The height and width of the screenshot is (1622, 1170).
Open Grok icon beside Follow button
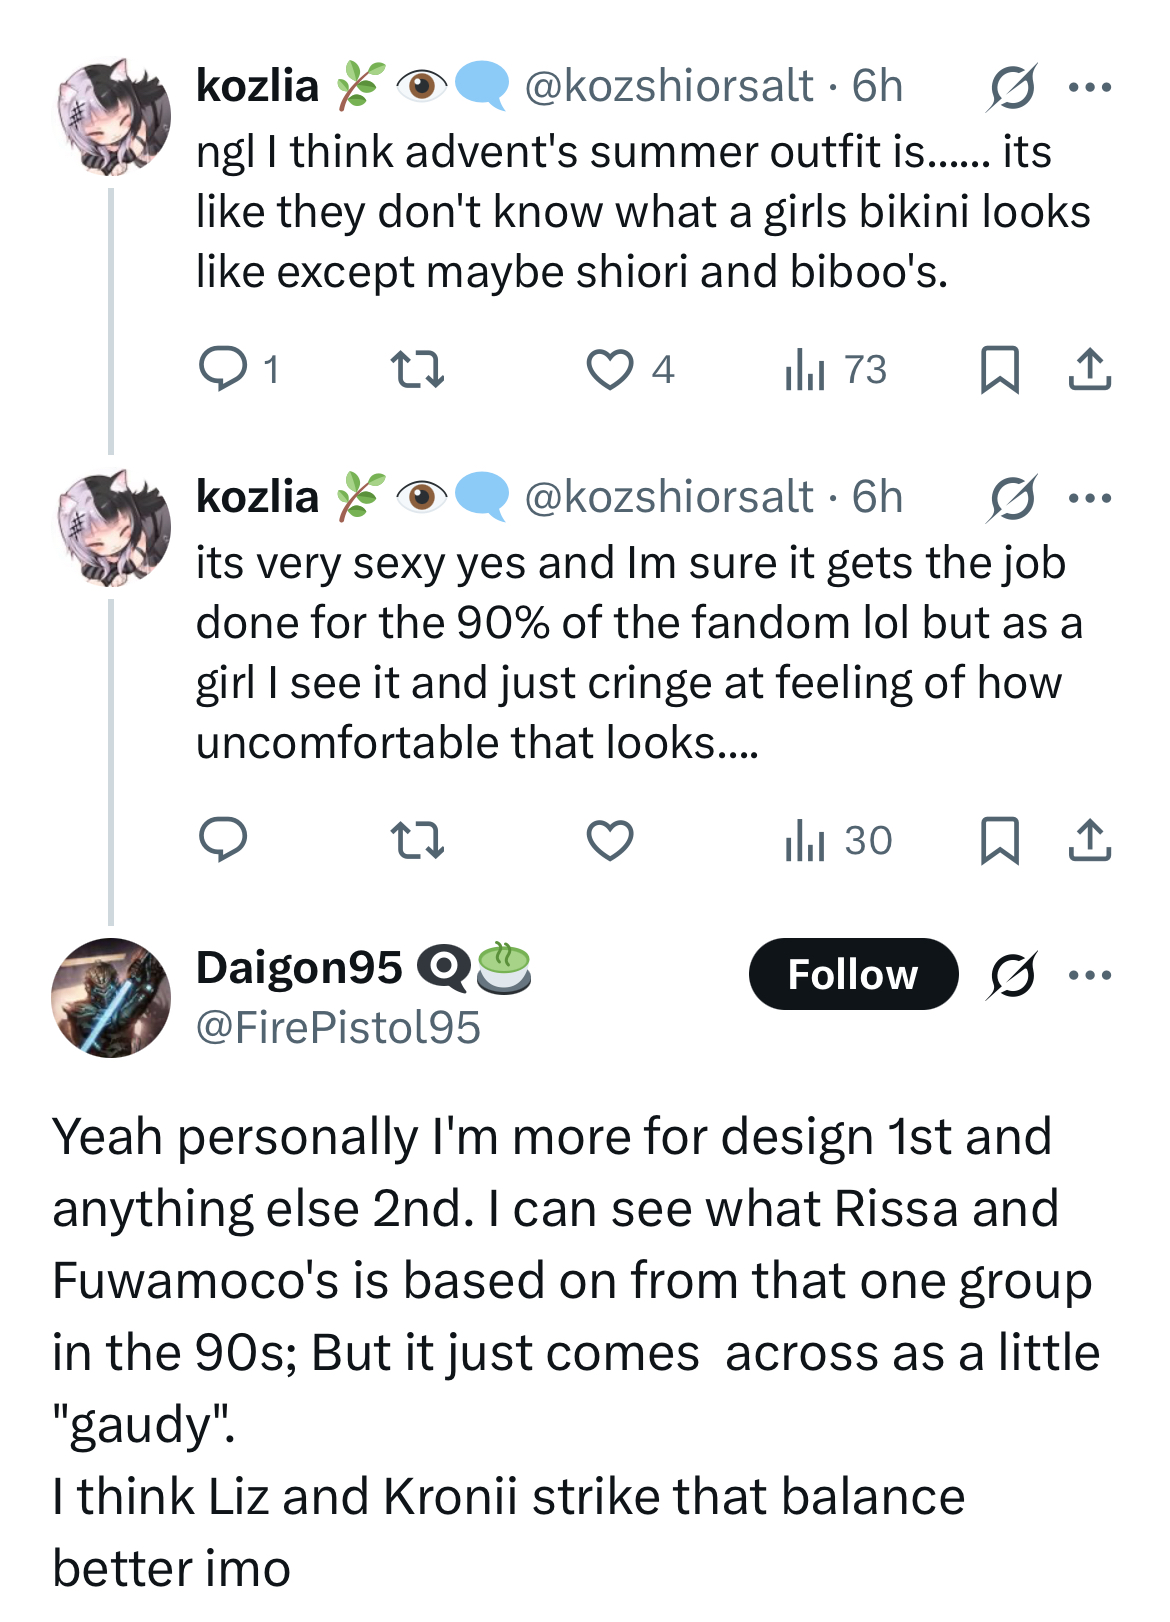click(1012, 975)
